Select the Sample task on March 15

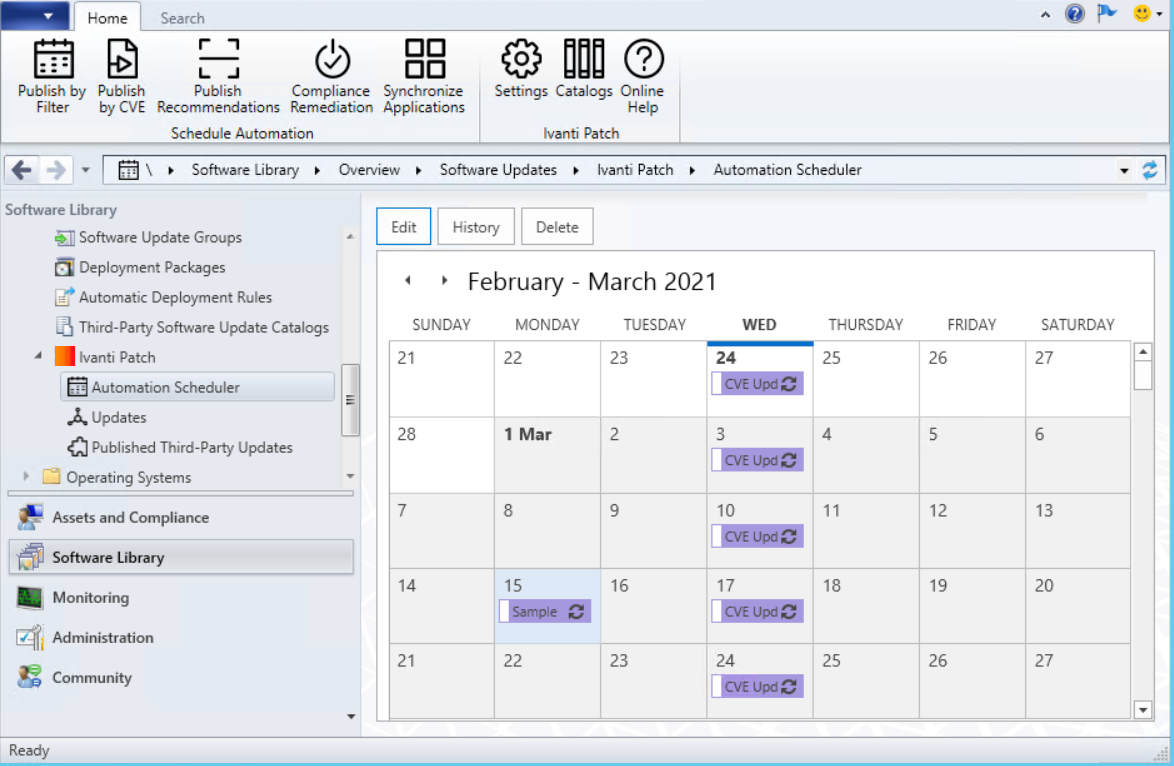tap(545, 612)
